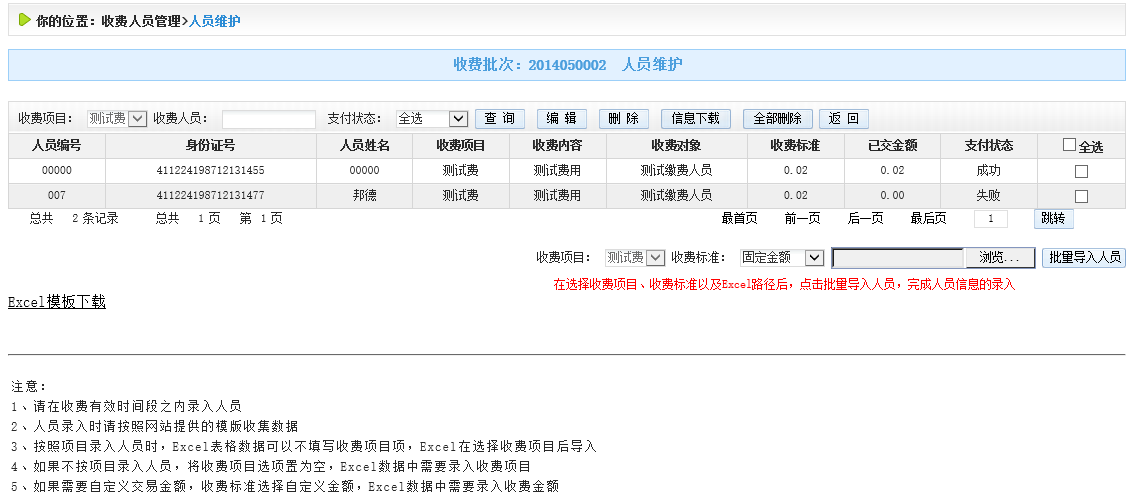Expand the 支付状态 dropdown
The height and width of the screenshot is (501, 1132).
(x=432, y=119)
